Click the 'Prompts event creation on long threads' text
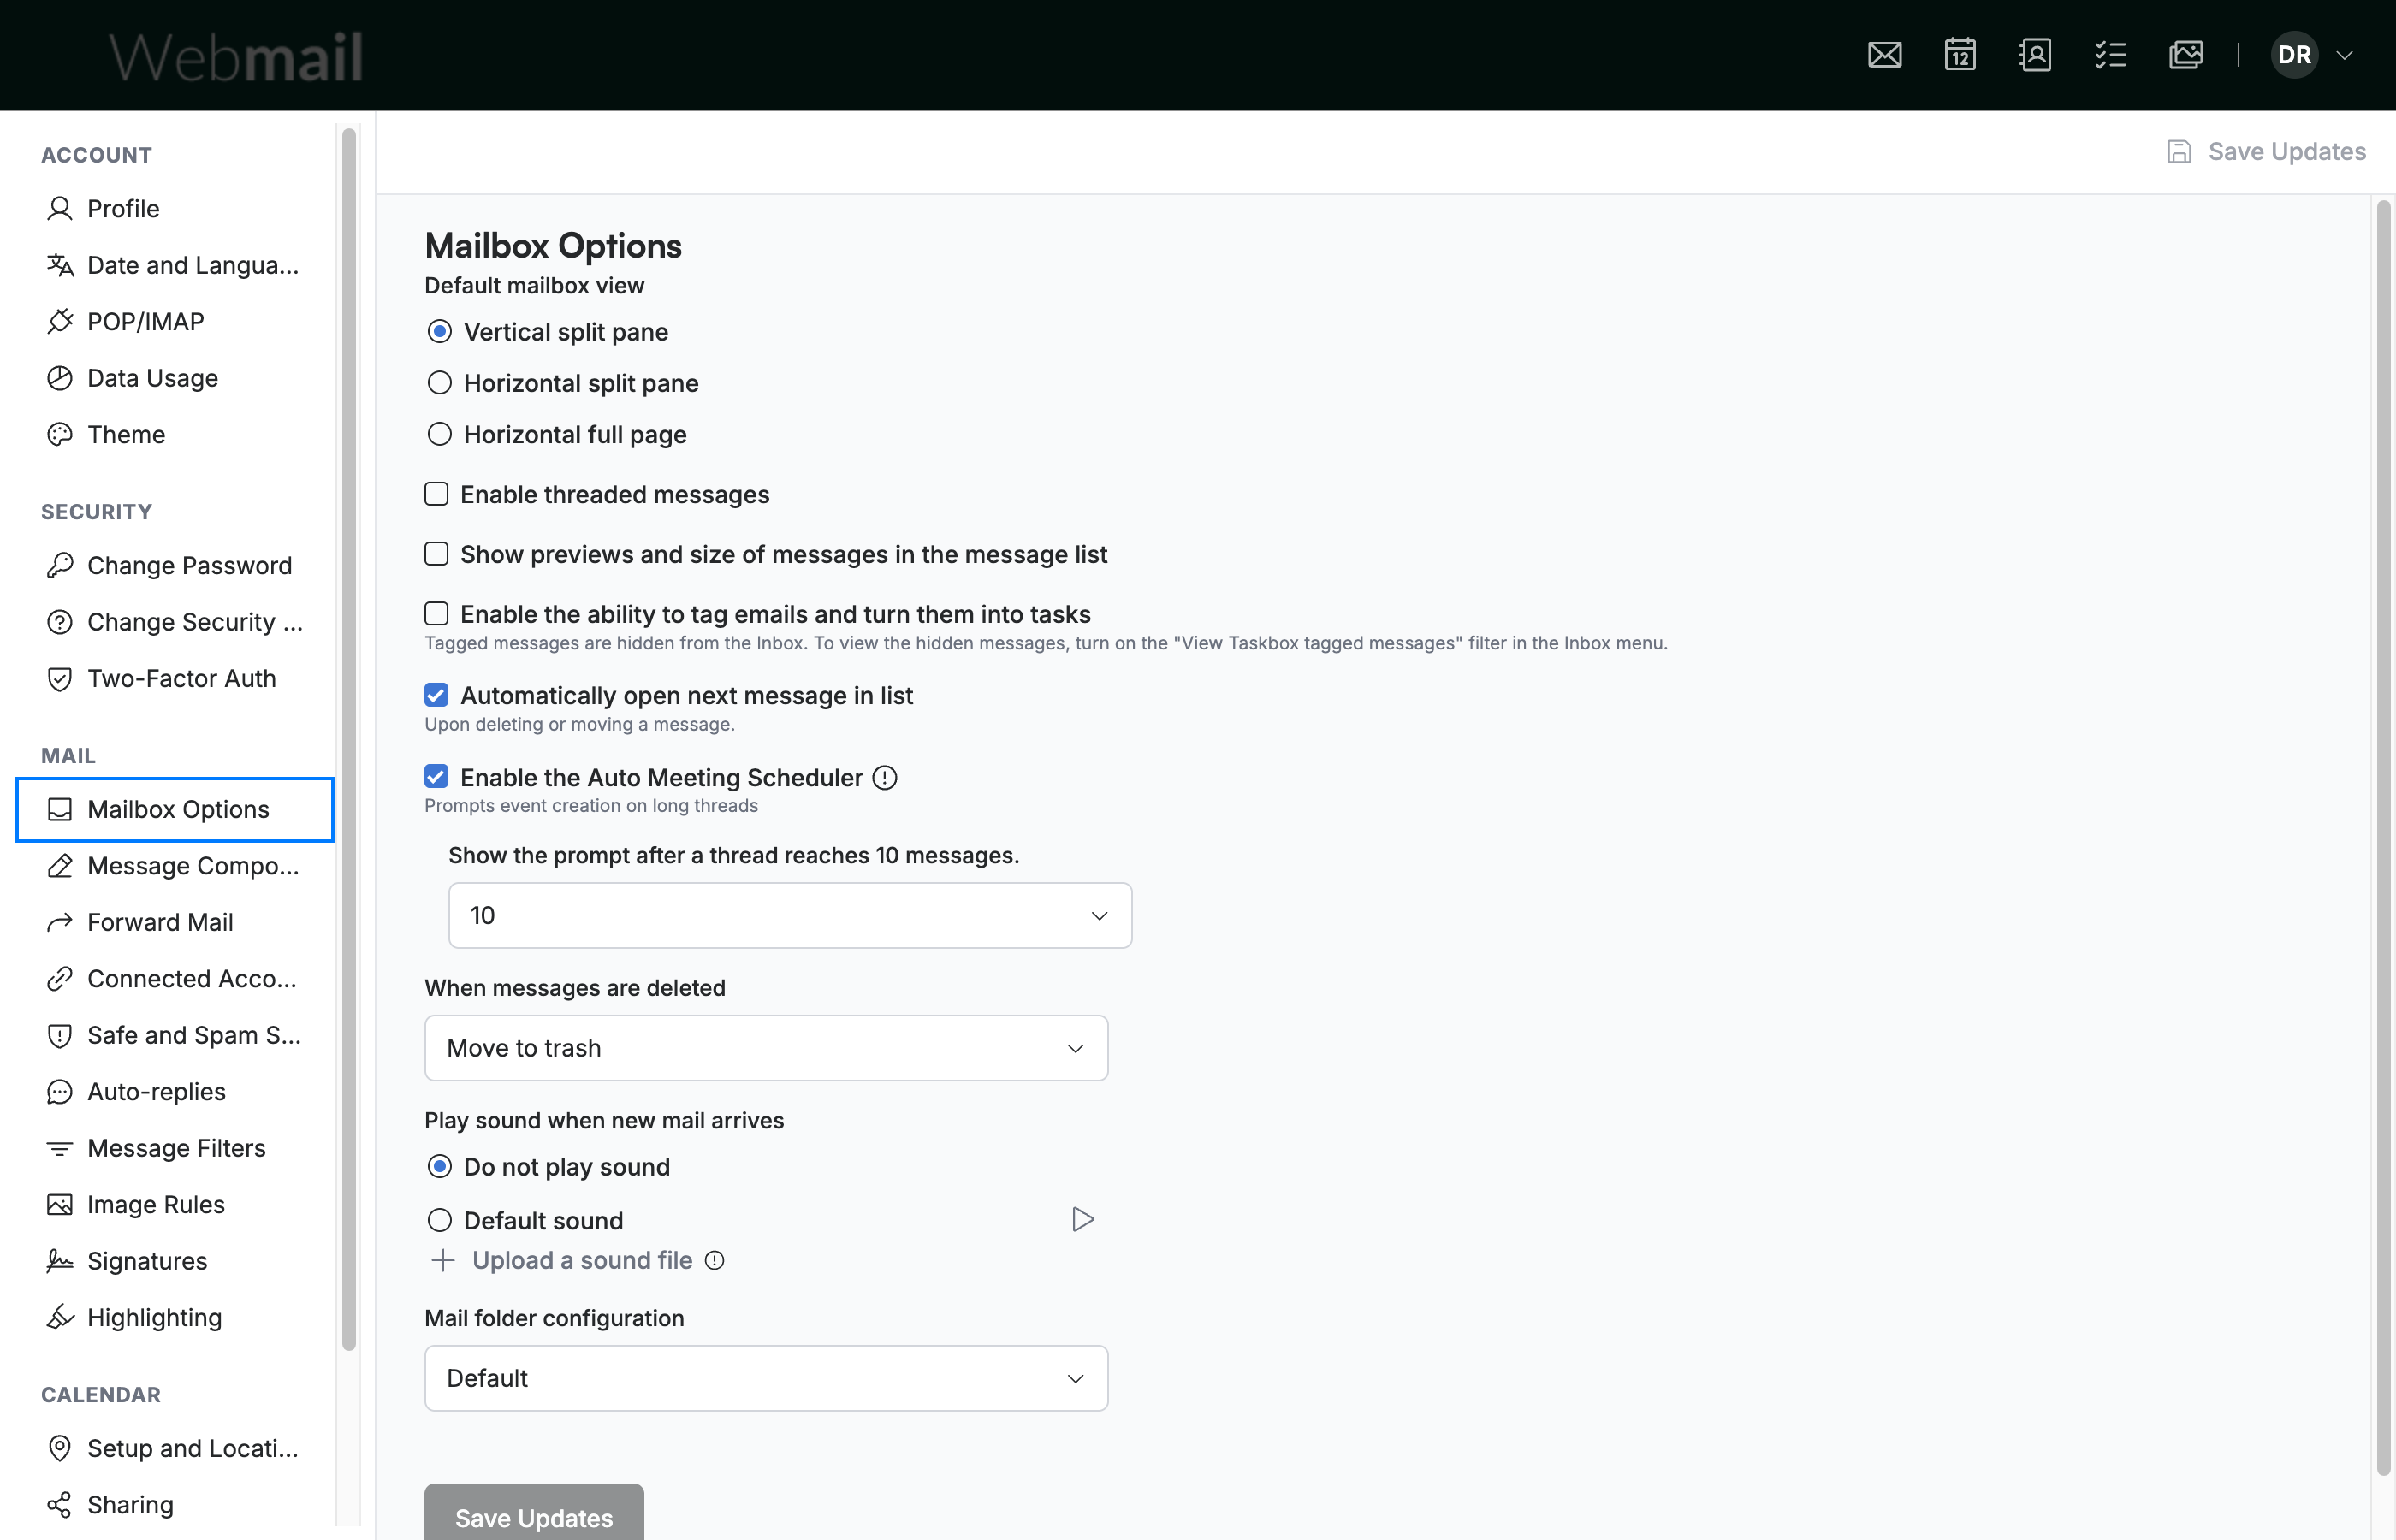The height and width of the screenshot is (1540, 2396). (x=591, y=806)
